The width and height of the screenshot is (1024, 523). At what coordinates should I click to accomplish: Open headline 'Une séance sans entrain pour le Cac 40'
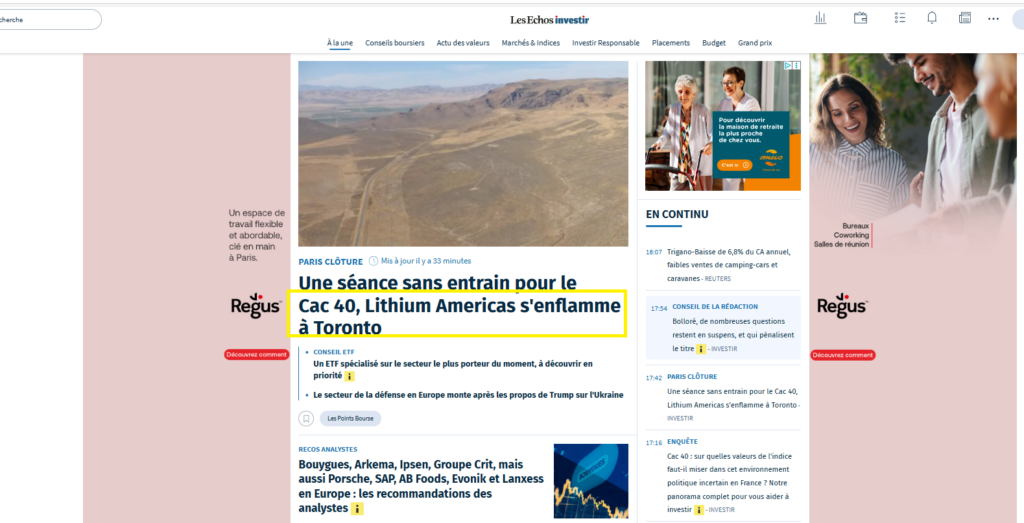[x=460, y=305]
